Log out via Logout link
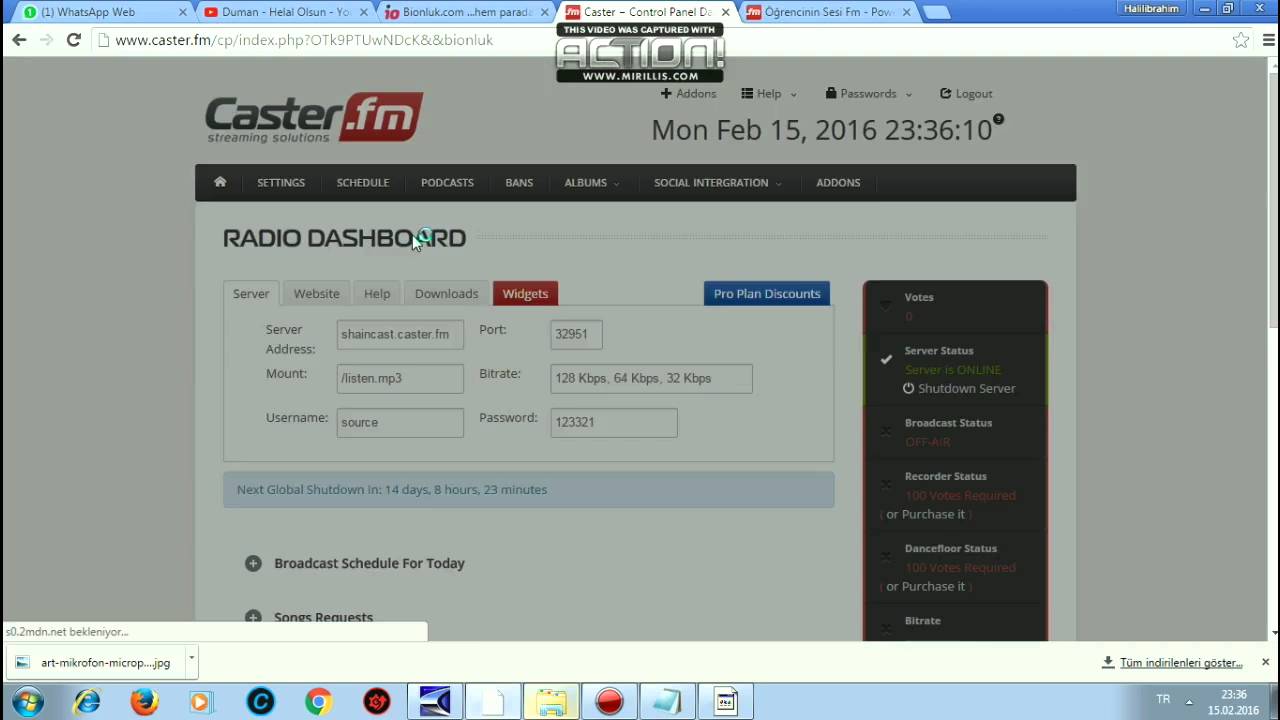 click(966, 93)
